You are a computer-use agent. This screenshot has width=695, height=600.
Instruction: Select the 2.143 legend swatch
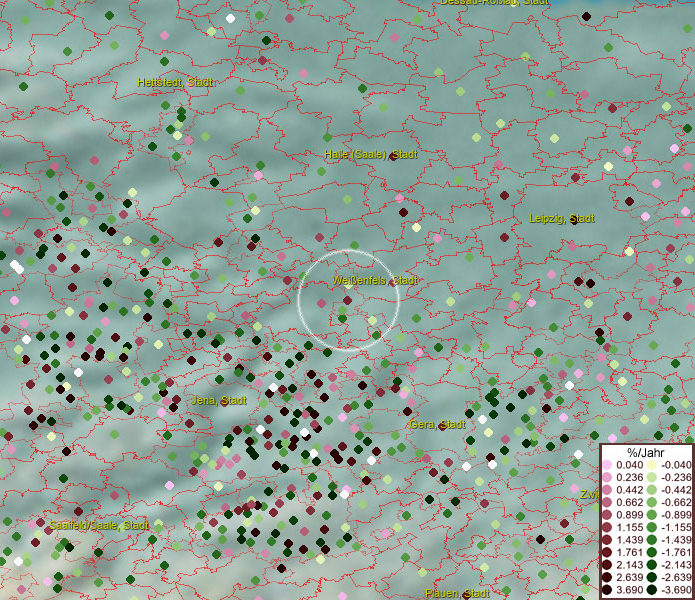[607, 565]
